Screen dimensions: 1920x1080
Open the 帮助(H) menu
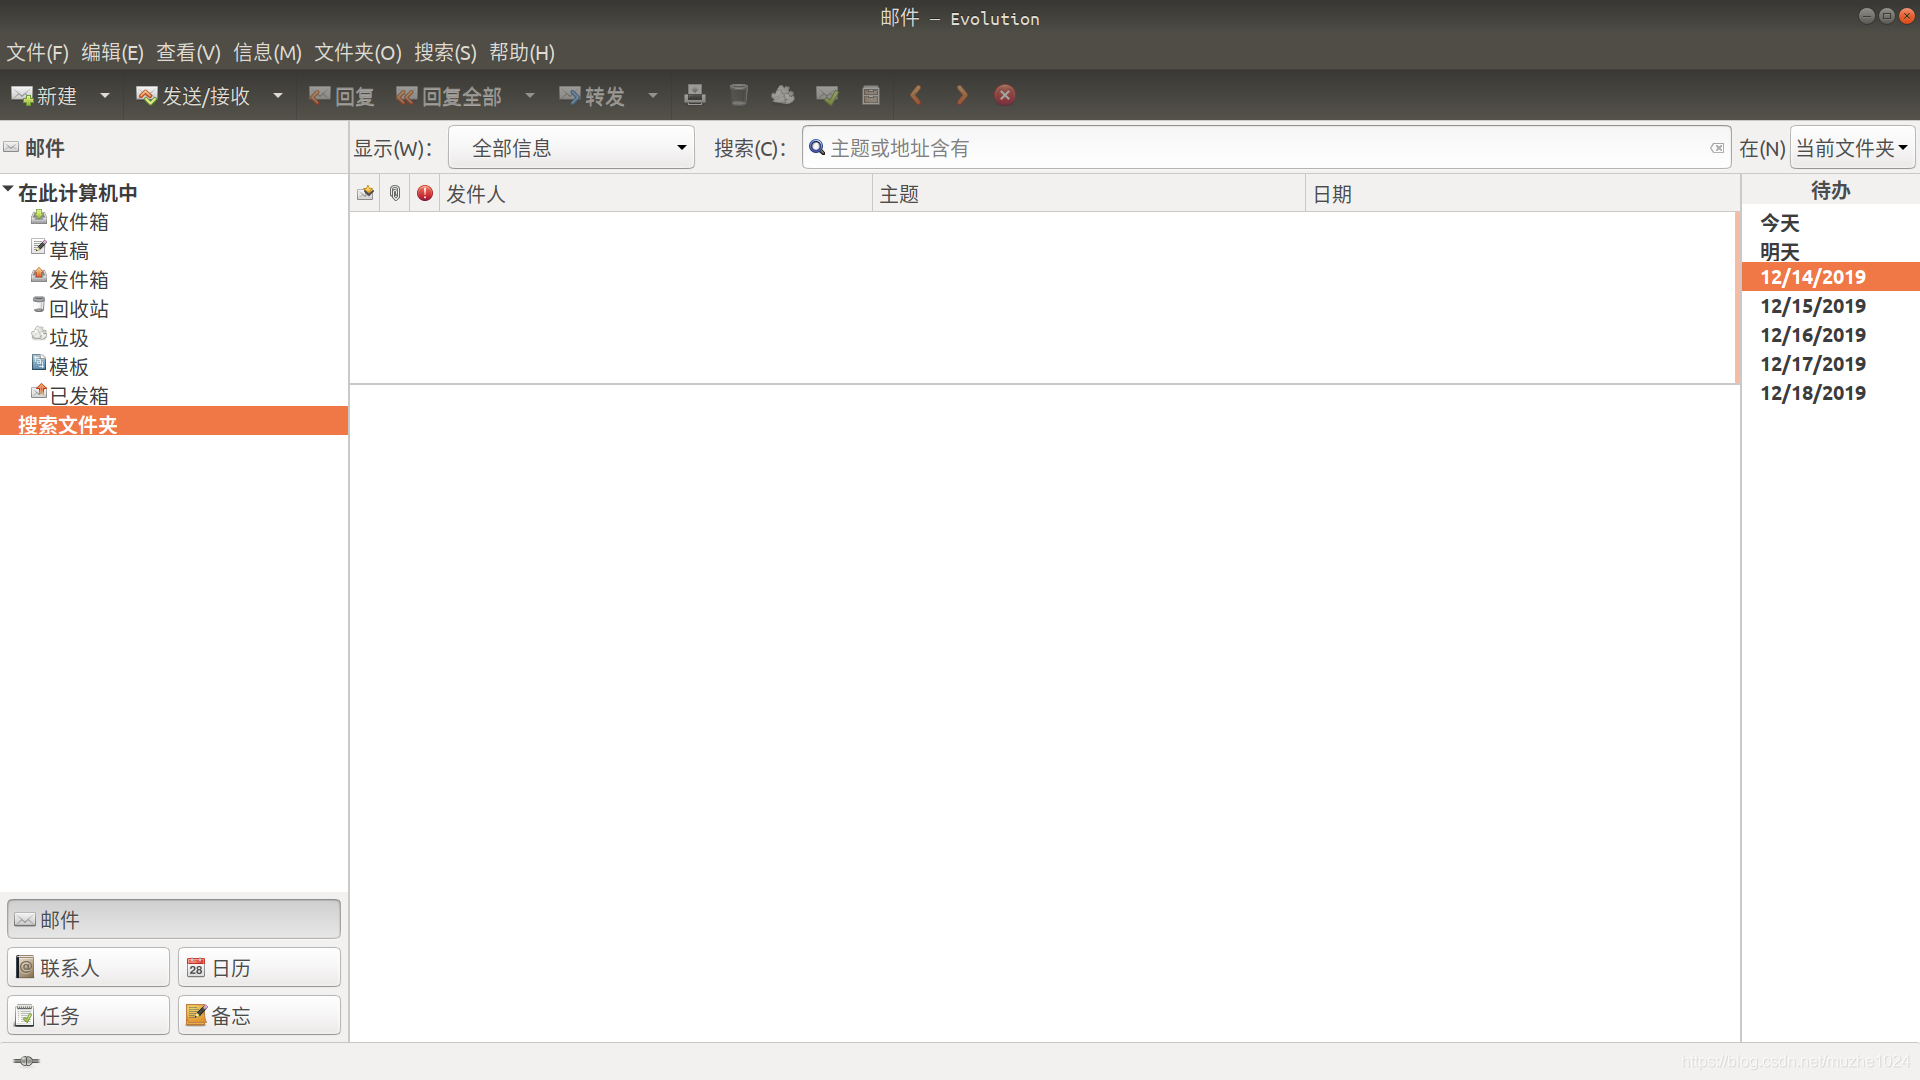(522, 52)
